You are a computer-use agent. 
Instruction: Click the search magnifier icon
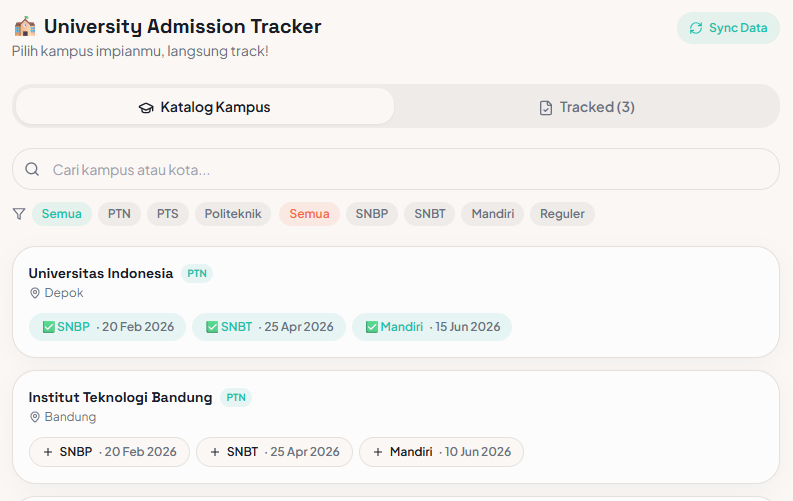(x=32, y=169)
